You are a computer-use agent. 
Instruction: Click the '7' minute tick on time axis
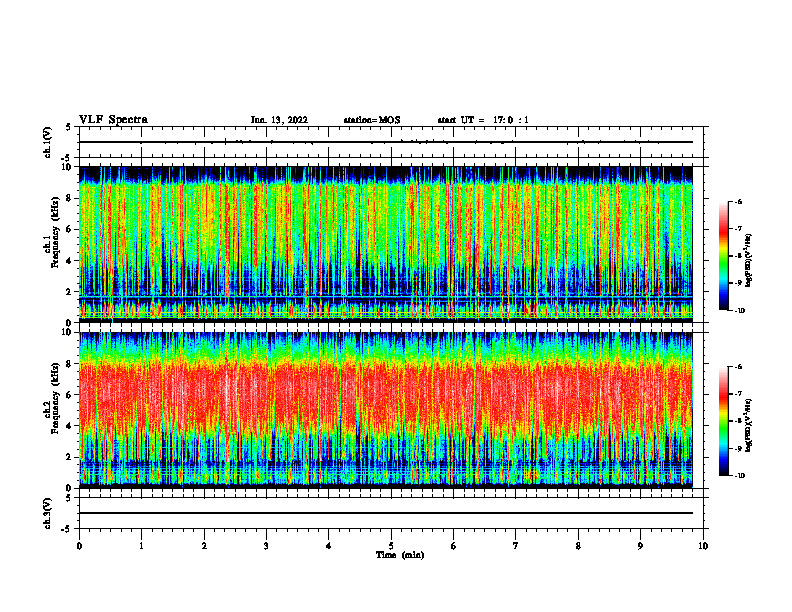516,546
